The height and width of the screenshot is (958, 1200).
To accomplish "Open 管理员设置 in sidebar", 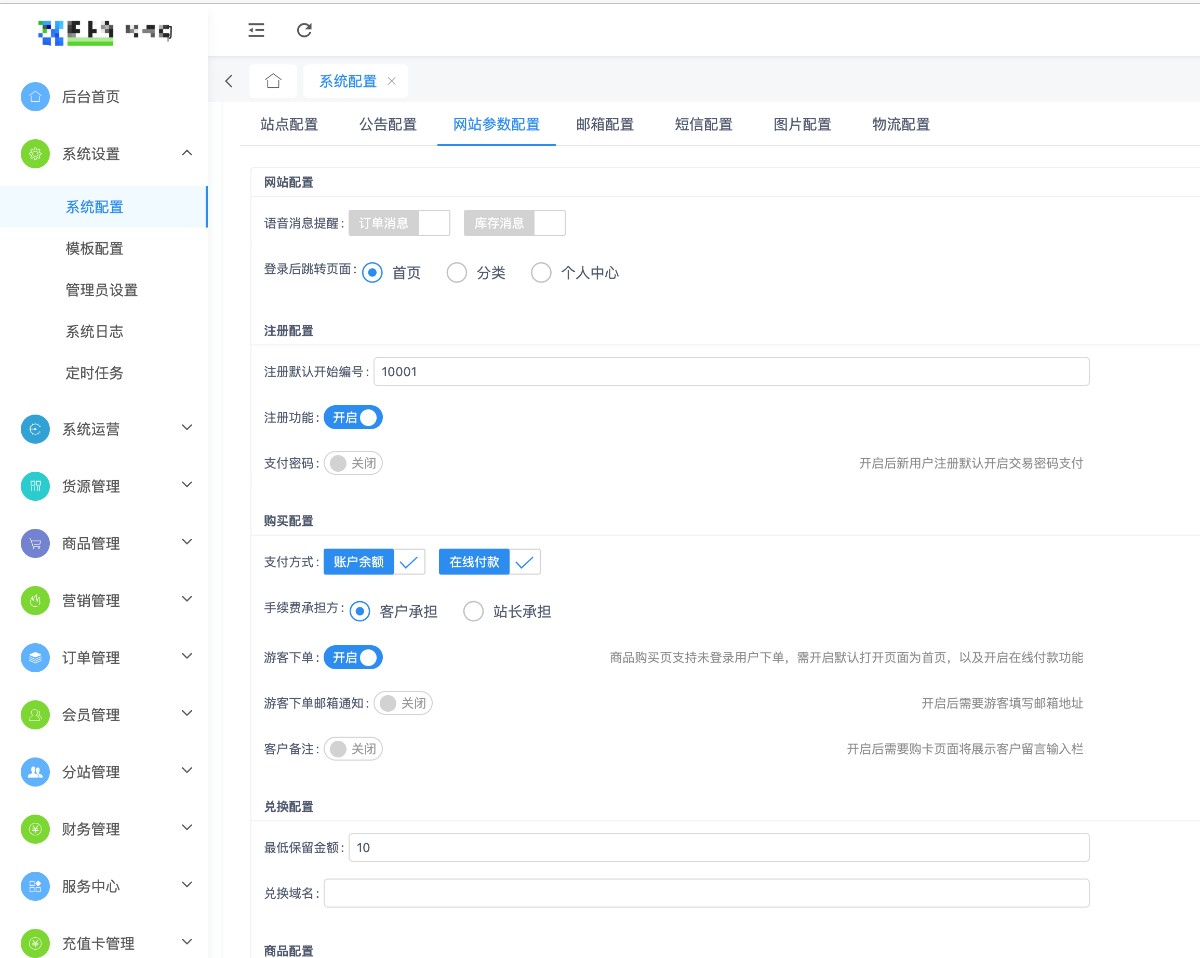I will pyautogui.click(x=102, y=290).
